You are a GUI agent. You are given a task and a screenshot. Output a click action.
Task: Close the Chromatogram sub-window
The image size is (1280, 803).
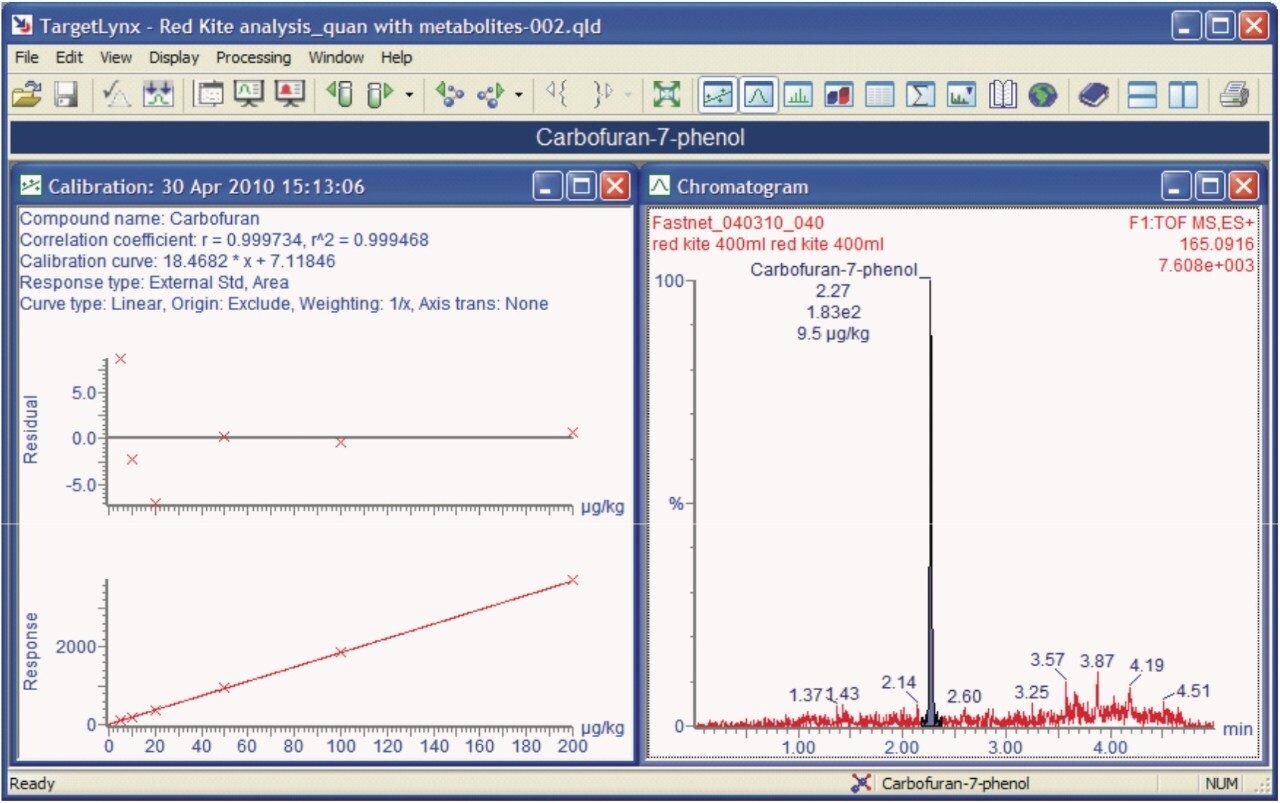(x=1243, y=186)
